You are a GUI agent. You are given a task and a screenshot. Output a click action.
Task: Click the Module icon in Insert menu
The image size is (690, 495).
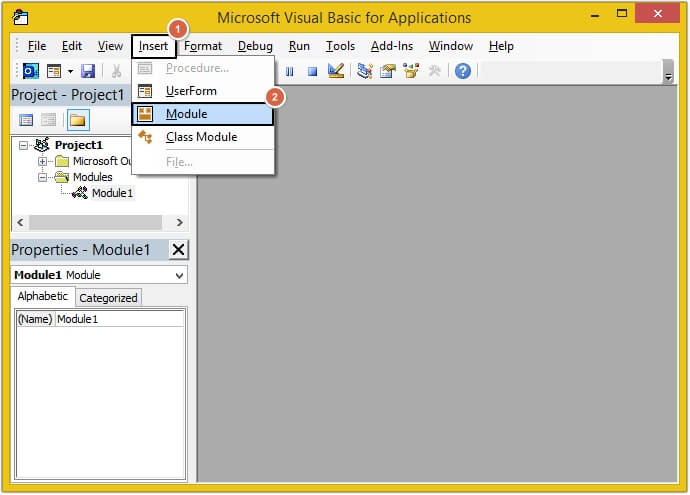pyautogui.click(x=145, y=114)
